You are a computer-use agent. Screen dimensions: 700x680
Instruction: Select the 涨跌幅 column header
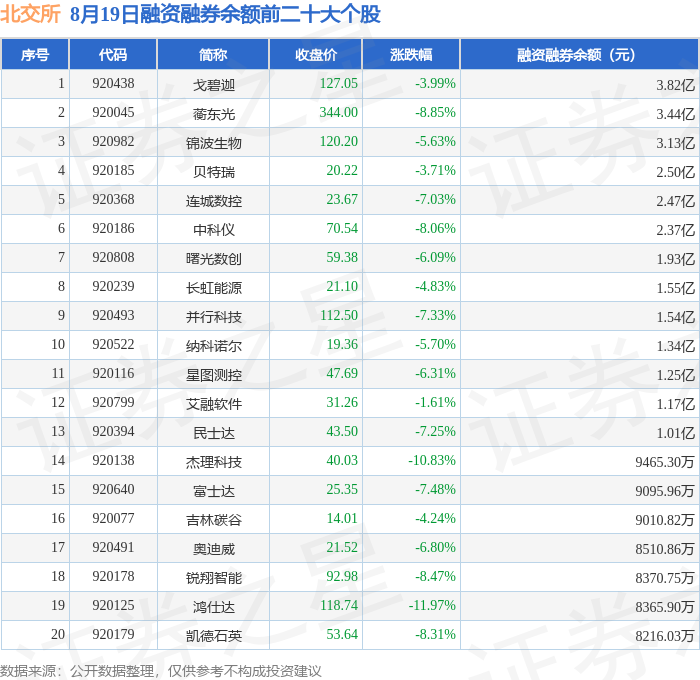(411, 54)
